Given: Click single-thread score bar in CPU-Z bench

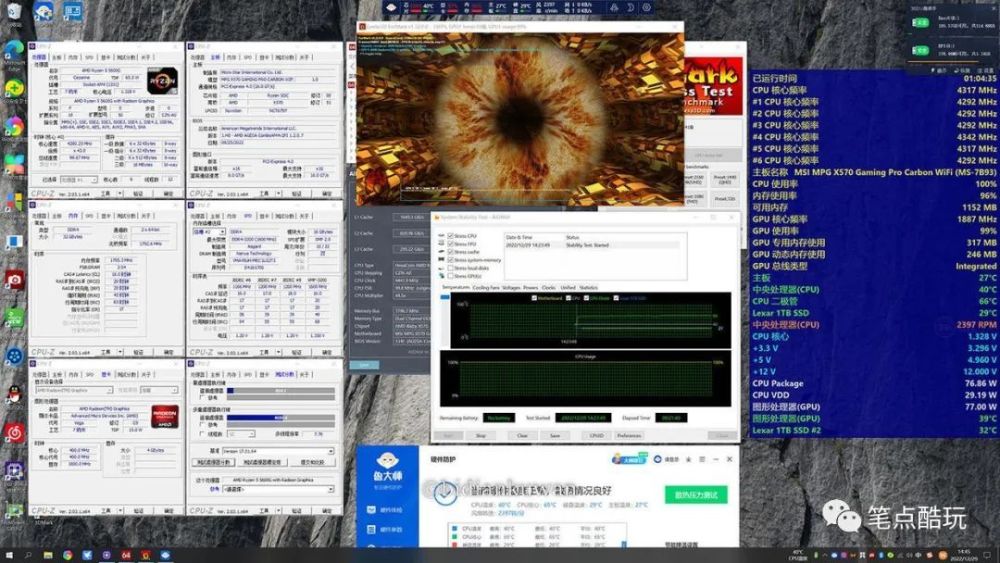Looking at the screenshot, I should point(281,391).
